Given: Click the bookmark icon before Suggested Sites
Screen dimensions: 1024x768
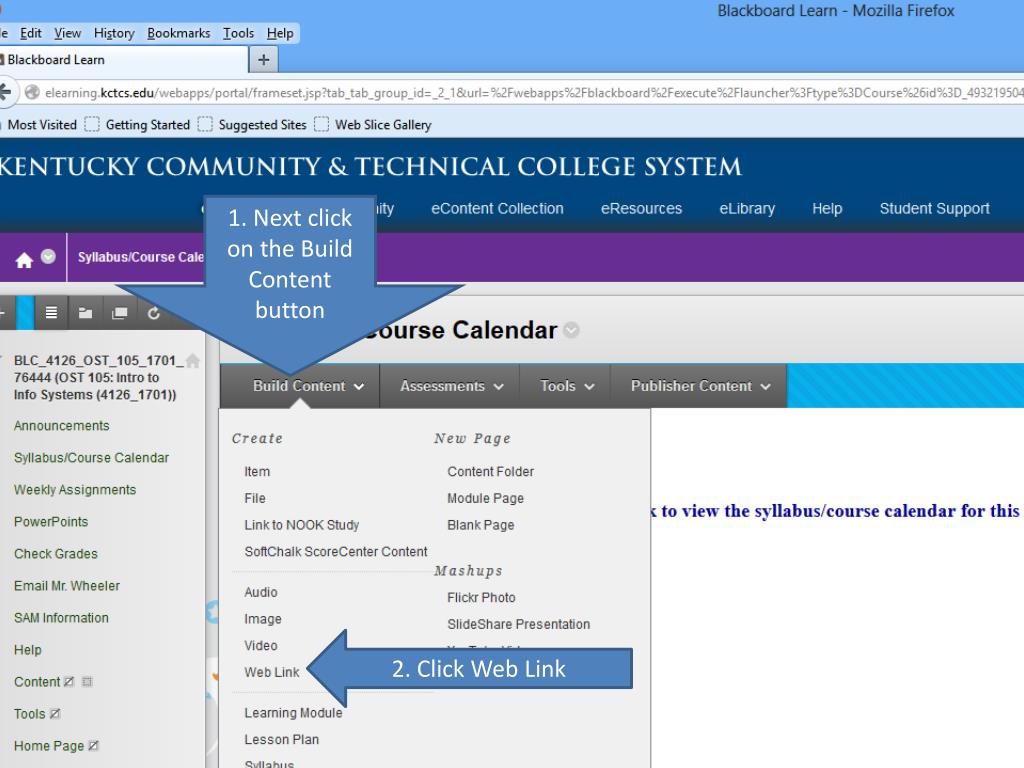Looking at the screenshot, I should coord(205,124).
